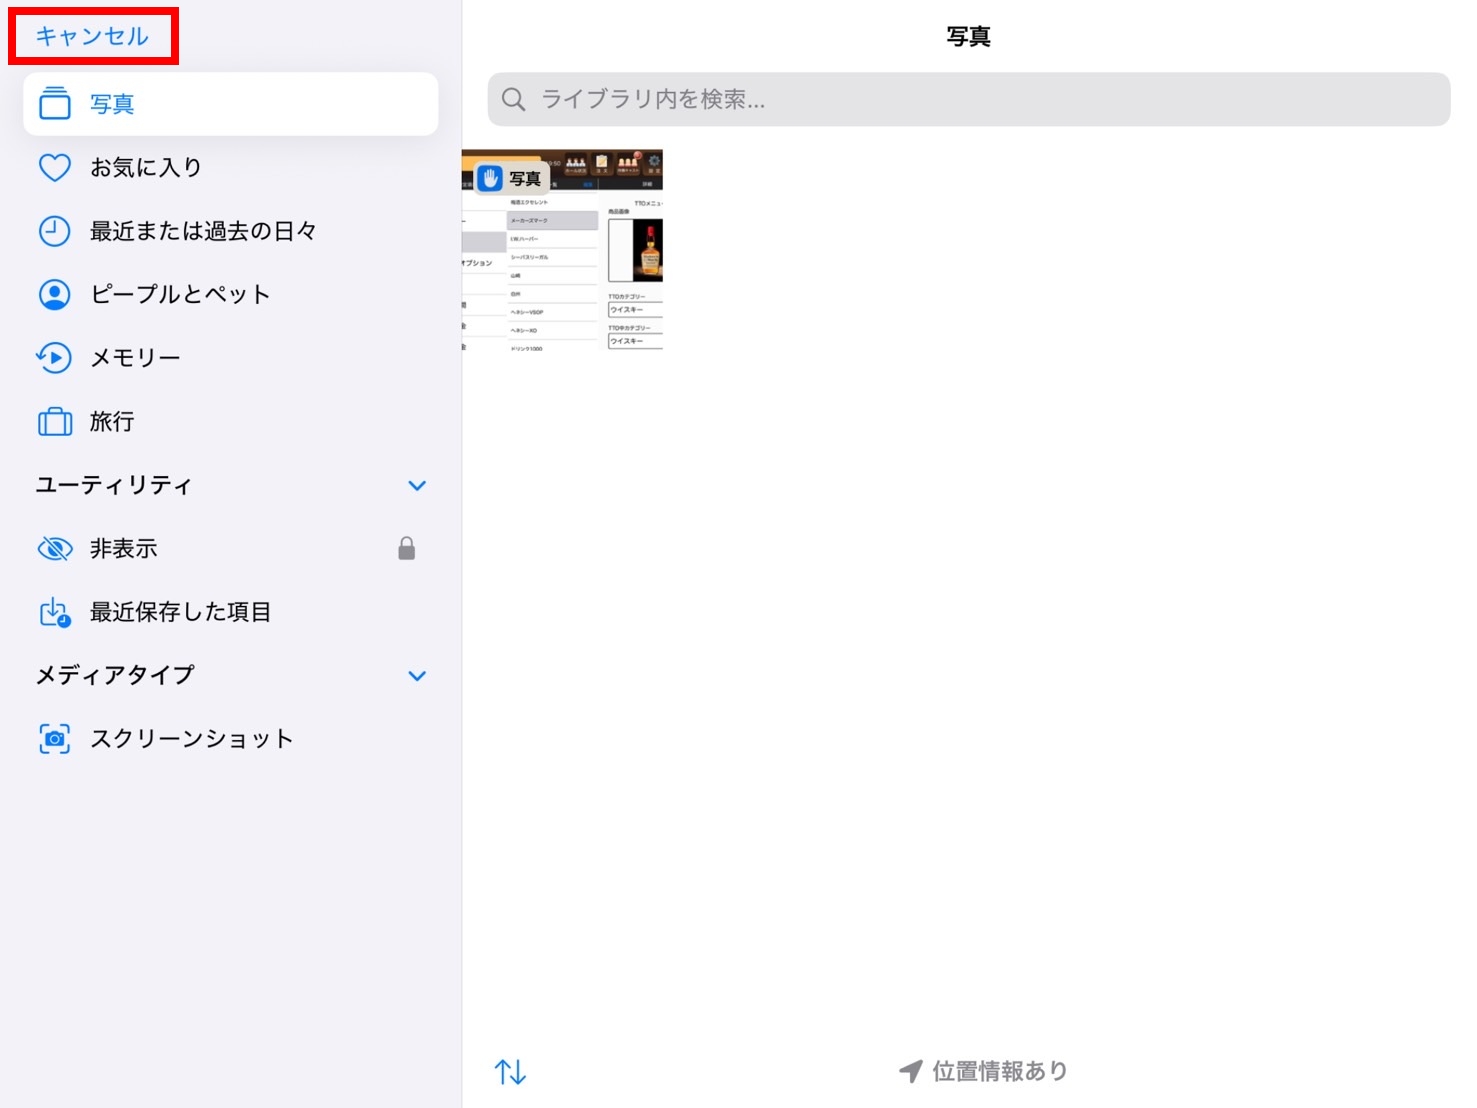Collapse the ユーティリティ section chevron
1477x1108 pixels.
click(x=417, y=486)
